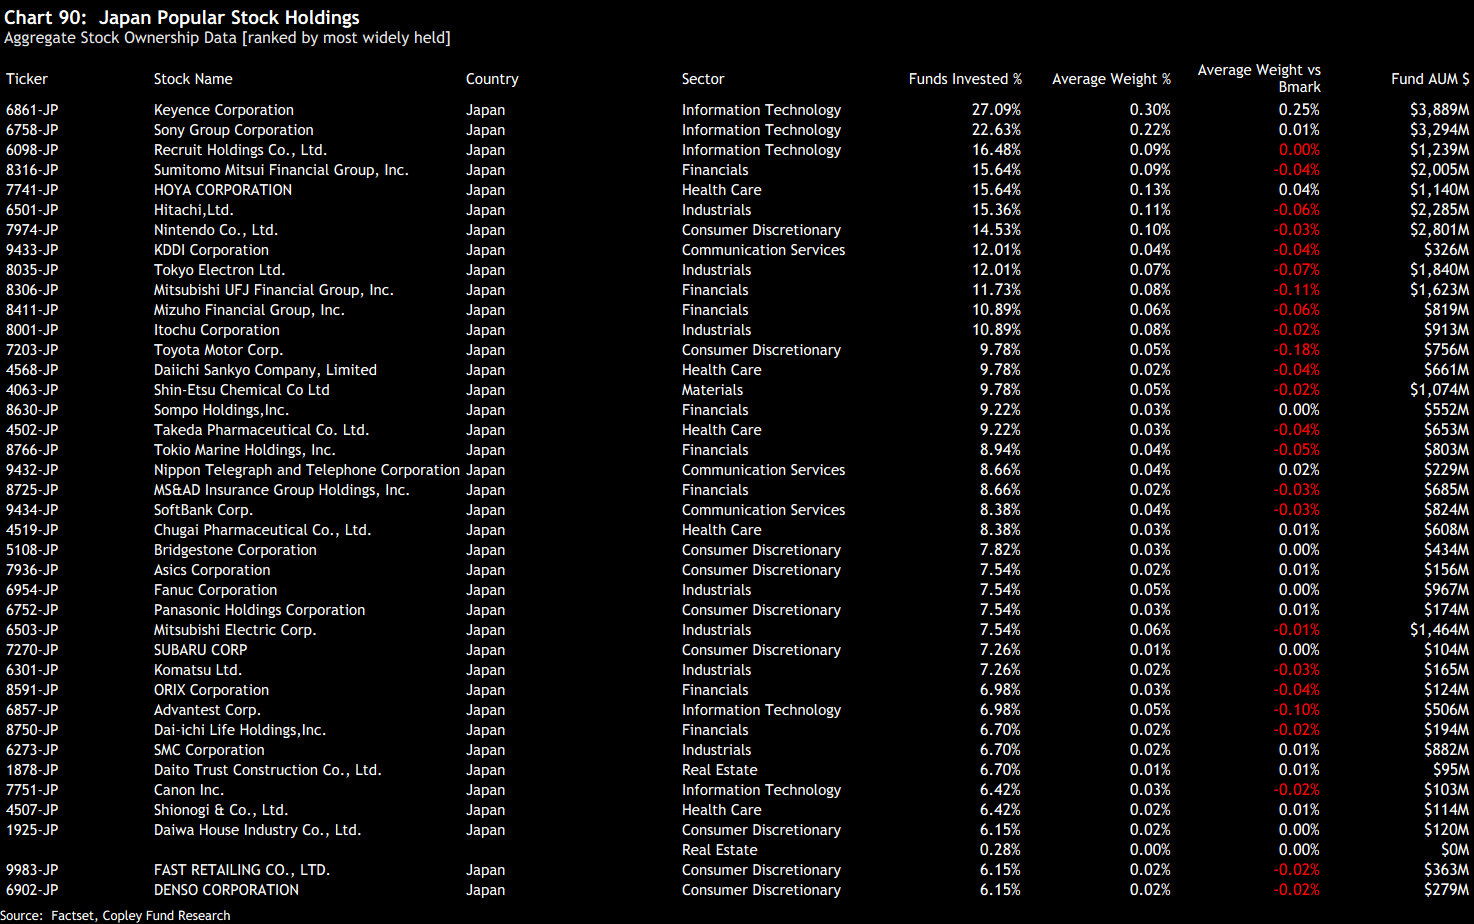
Task: Select the Country column header
Action: tap(492, 79)
